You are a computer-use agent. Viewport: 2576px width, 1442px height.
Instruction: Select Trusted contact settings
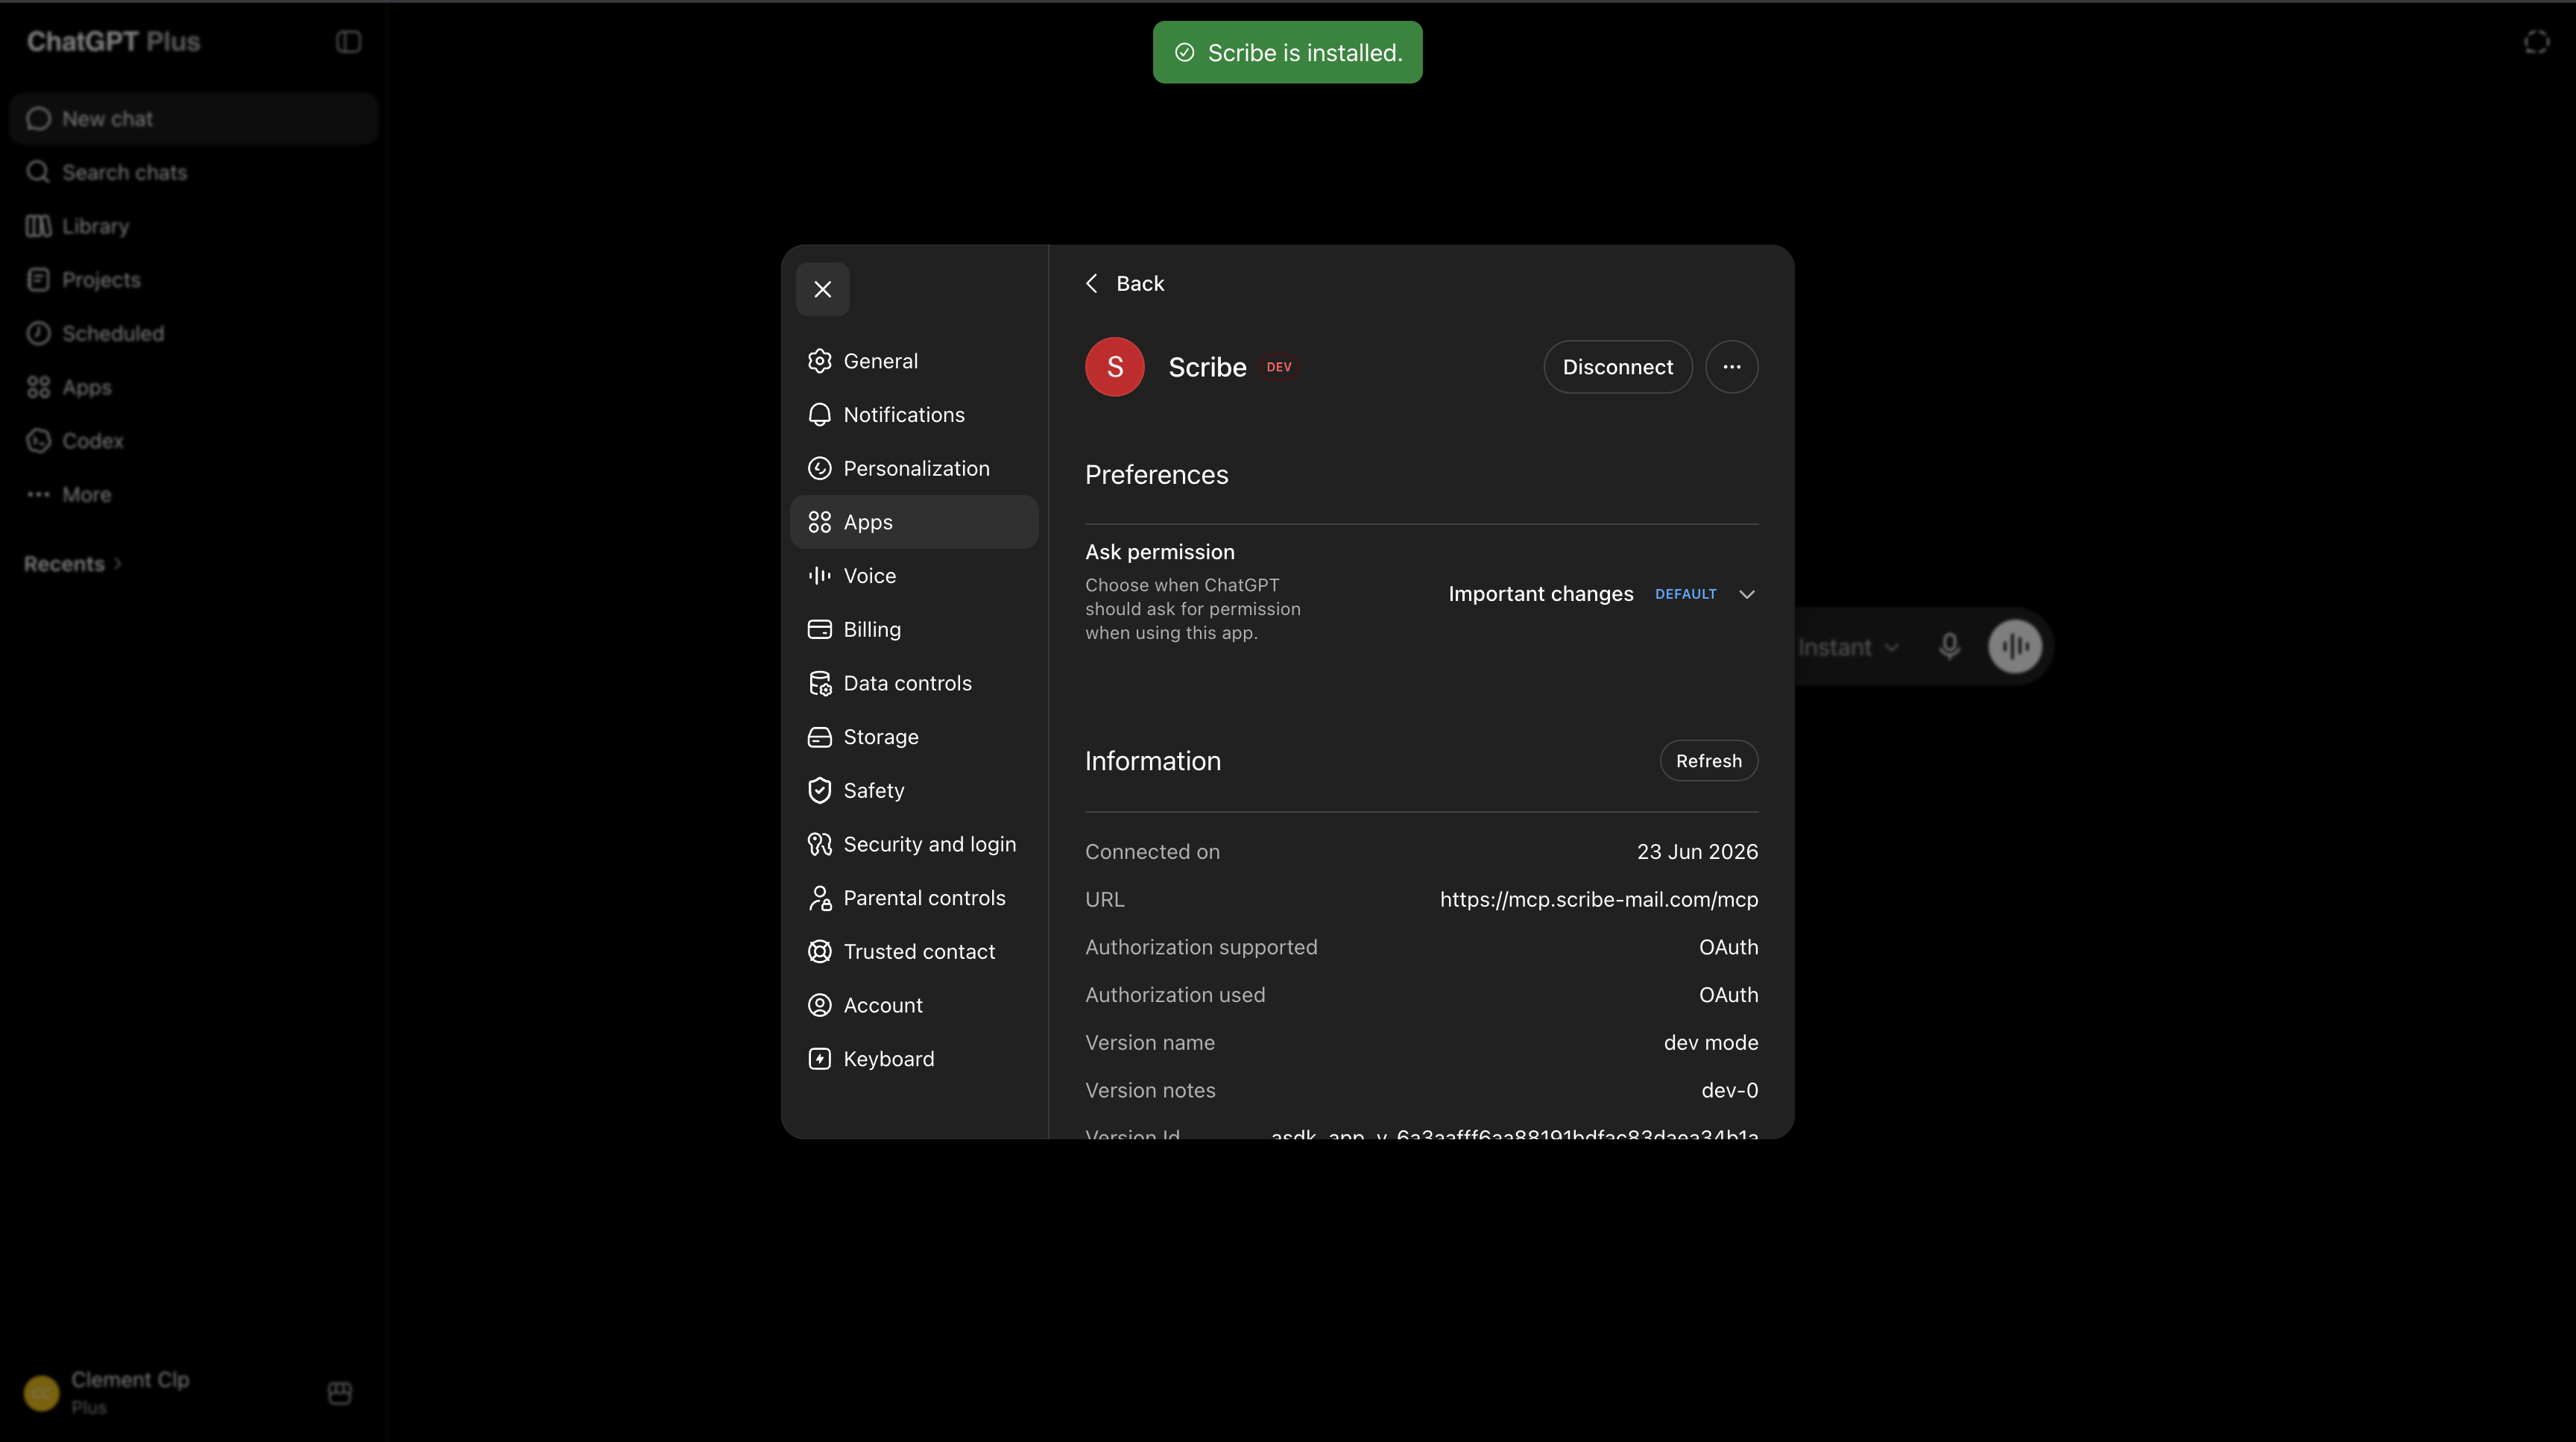pyautogui.click(x=914, y=951)
